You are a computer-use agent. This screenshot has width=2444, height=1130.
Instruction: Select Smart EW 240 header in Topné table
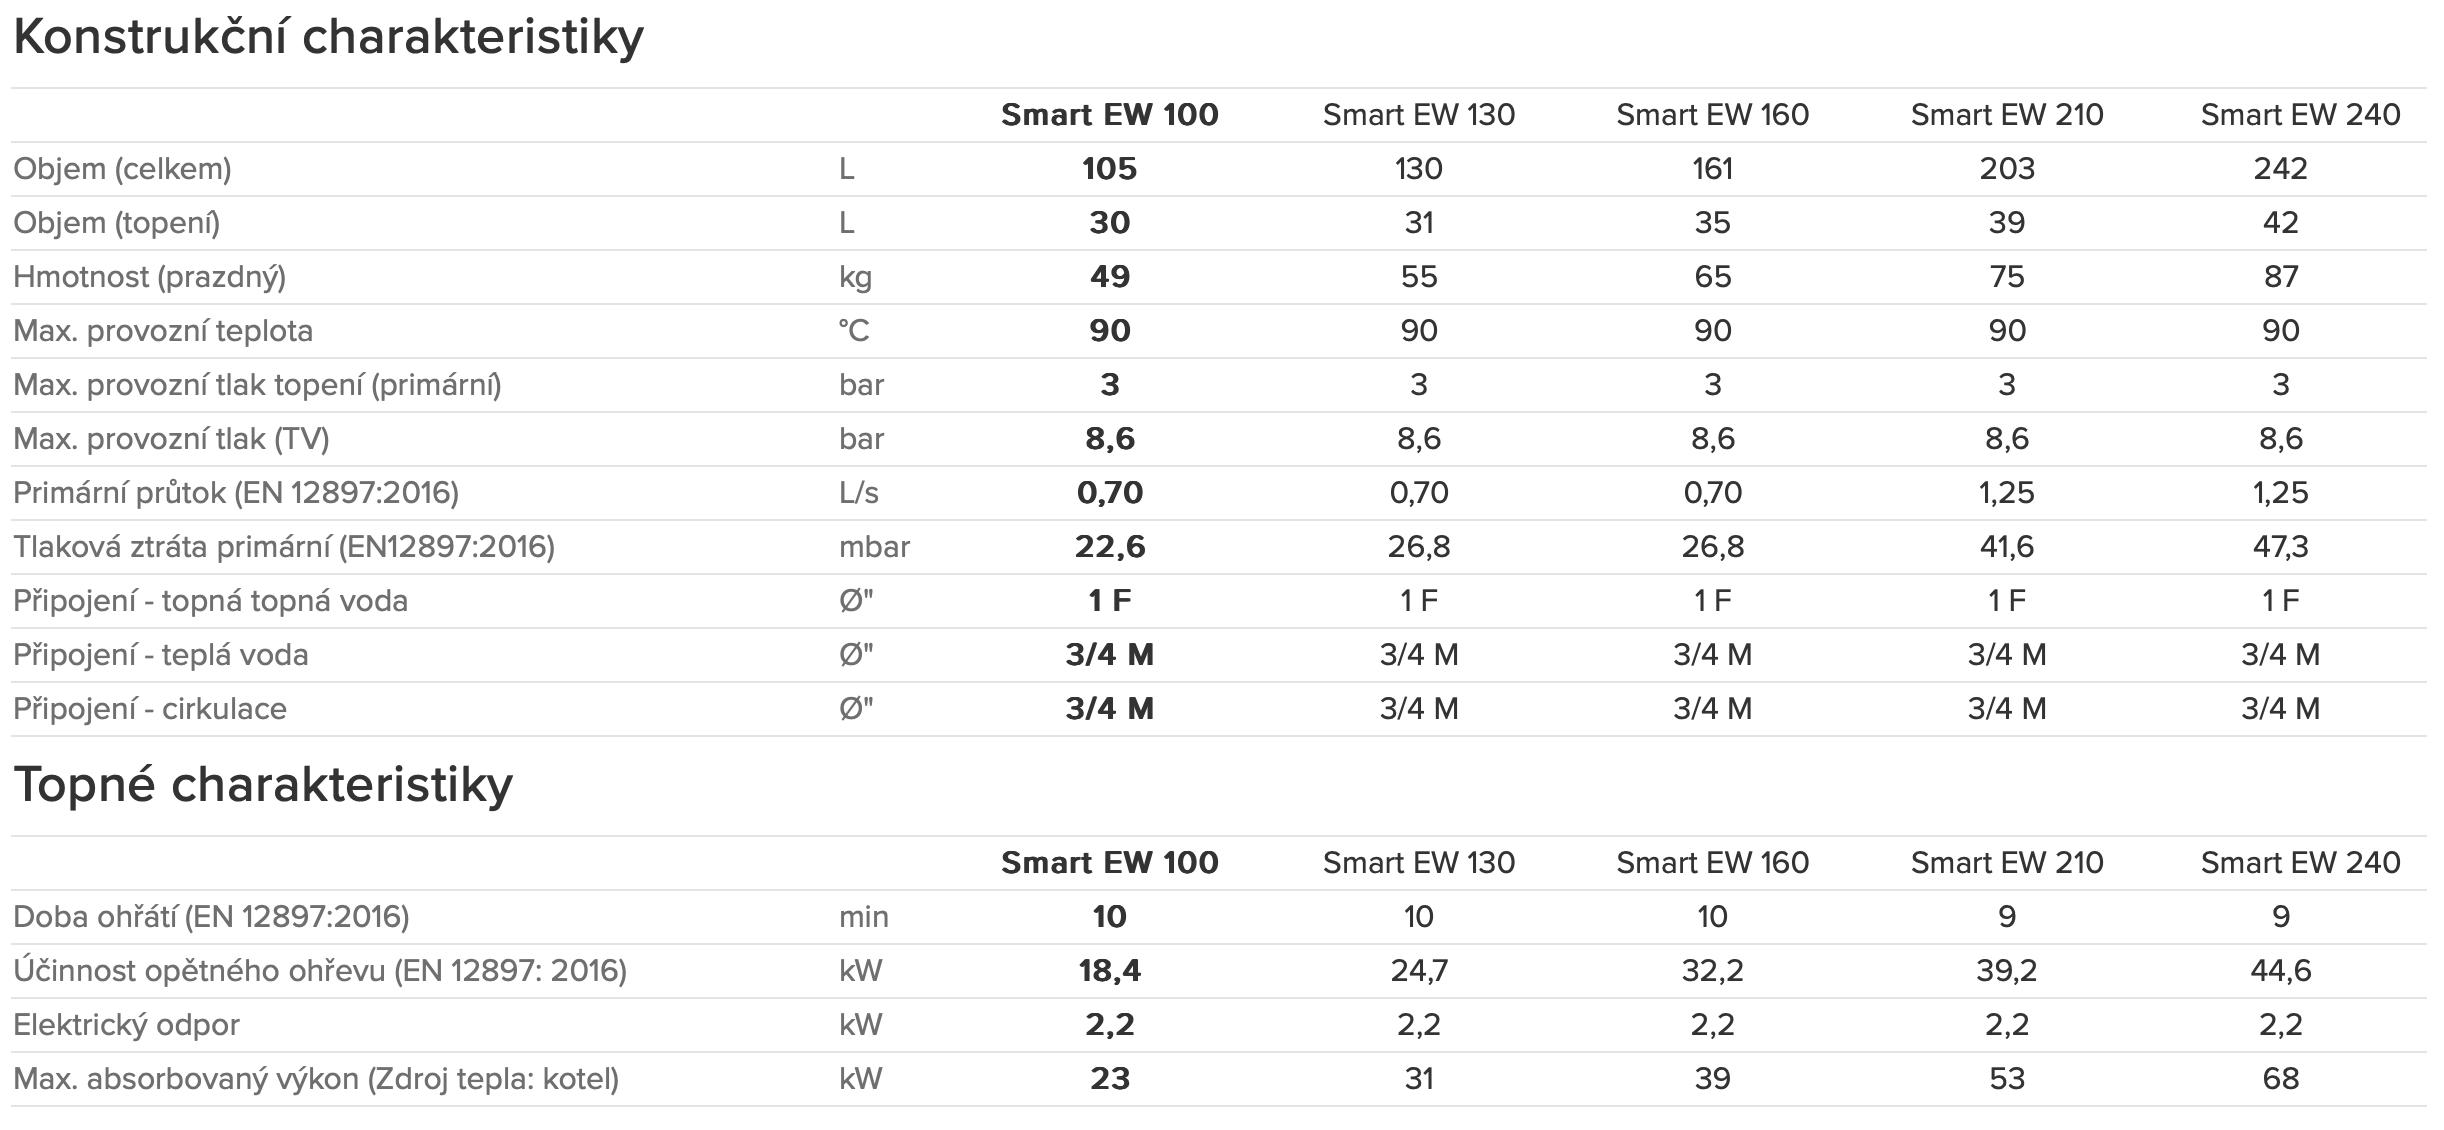click(2300, 863)
